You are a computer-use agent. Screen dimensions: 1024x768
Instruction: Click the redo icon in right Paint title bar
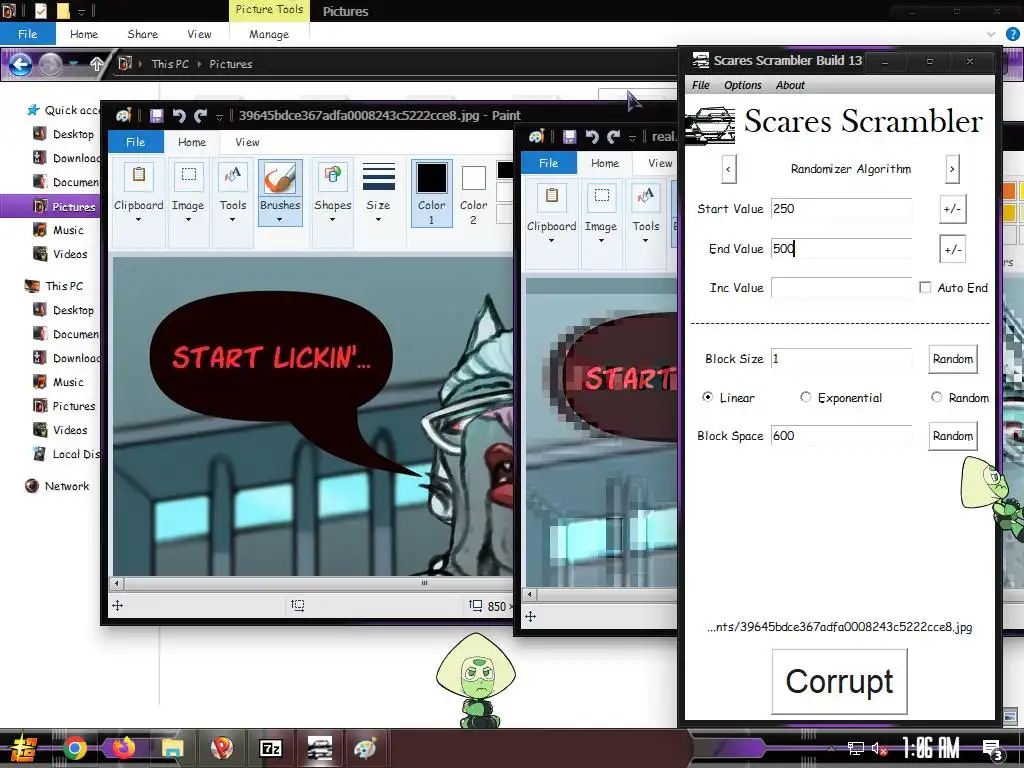pos(614,136)
